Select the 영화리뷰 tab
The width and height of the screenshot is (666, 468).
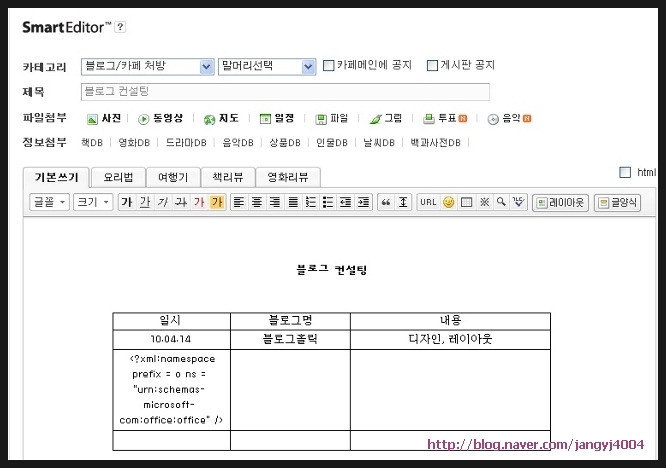tap(287, 177)
